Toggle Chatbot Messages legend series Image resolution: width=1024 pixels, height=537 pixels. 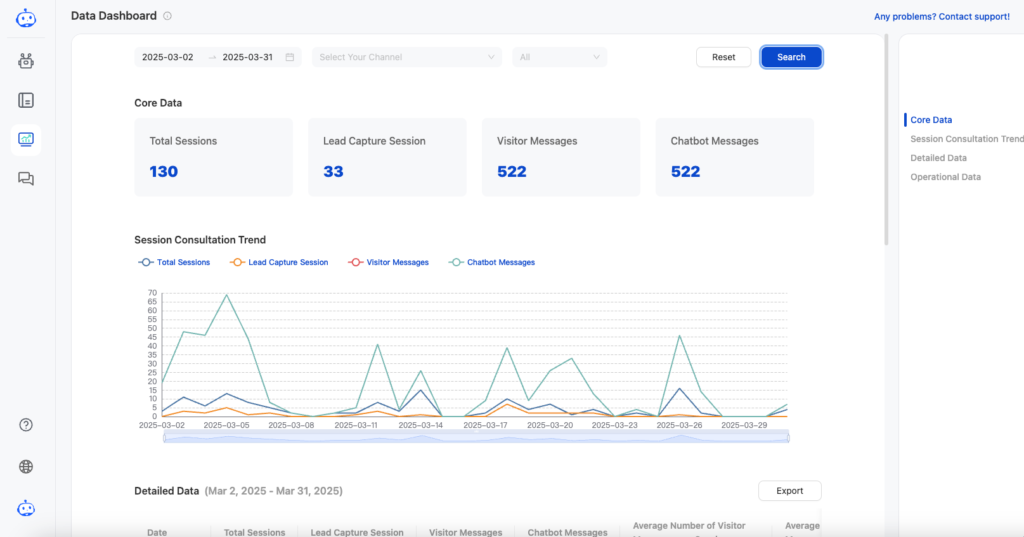coord(492,262)
